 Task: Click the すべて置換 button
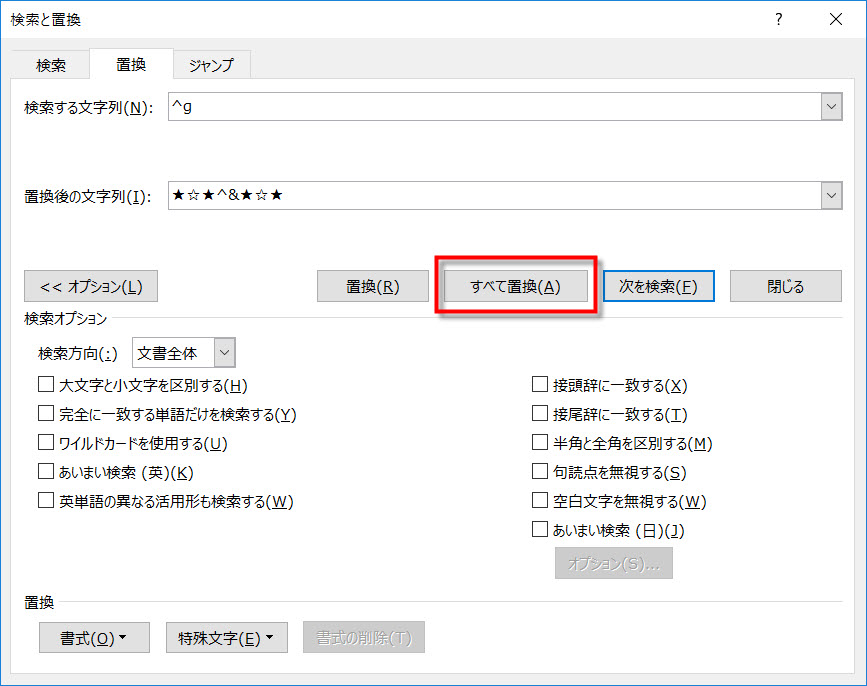tap(515, 287)
